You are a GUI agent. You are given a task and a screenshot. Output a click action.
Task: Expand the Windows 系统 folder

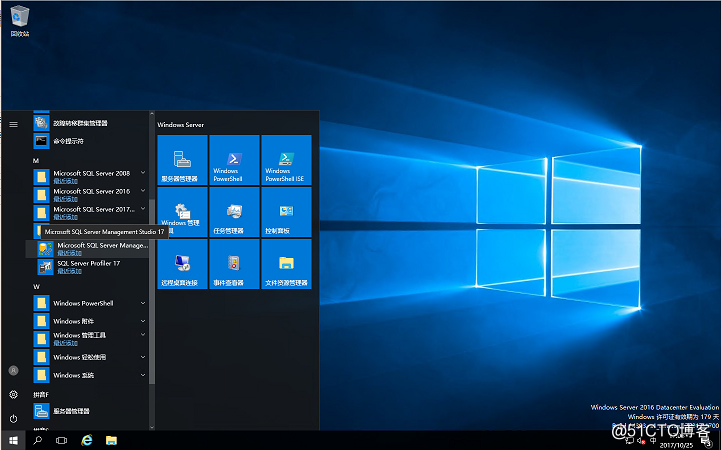(90, 375)
